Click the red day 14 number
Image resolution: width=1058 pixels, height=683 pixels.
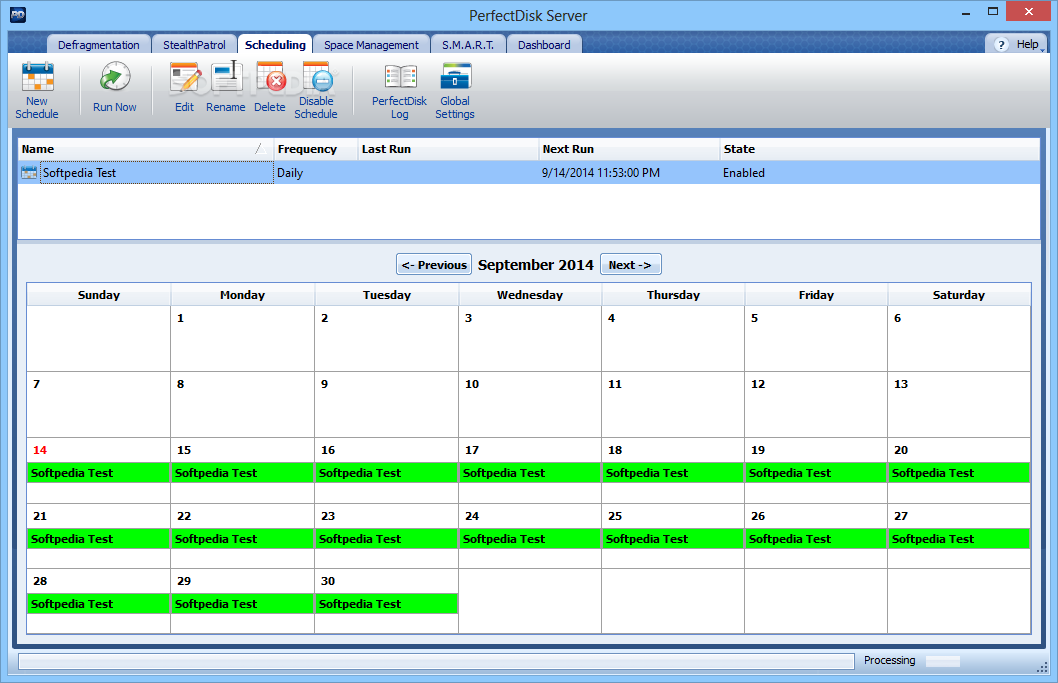(40, 450)
